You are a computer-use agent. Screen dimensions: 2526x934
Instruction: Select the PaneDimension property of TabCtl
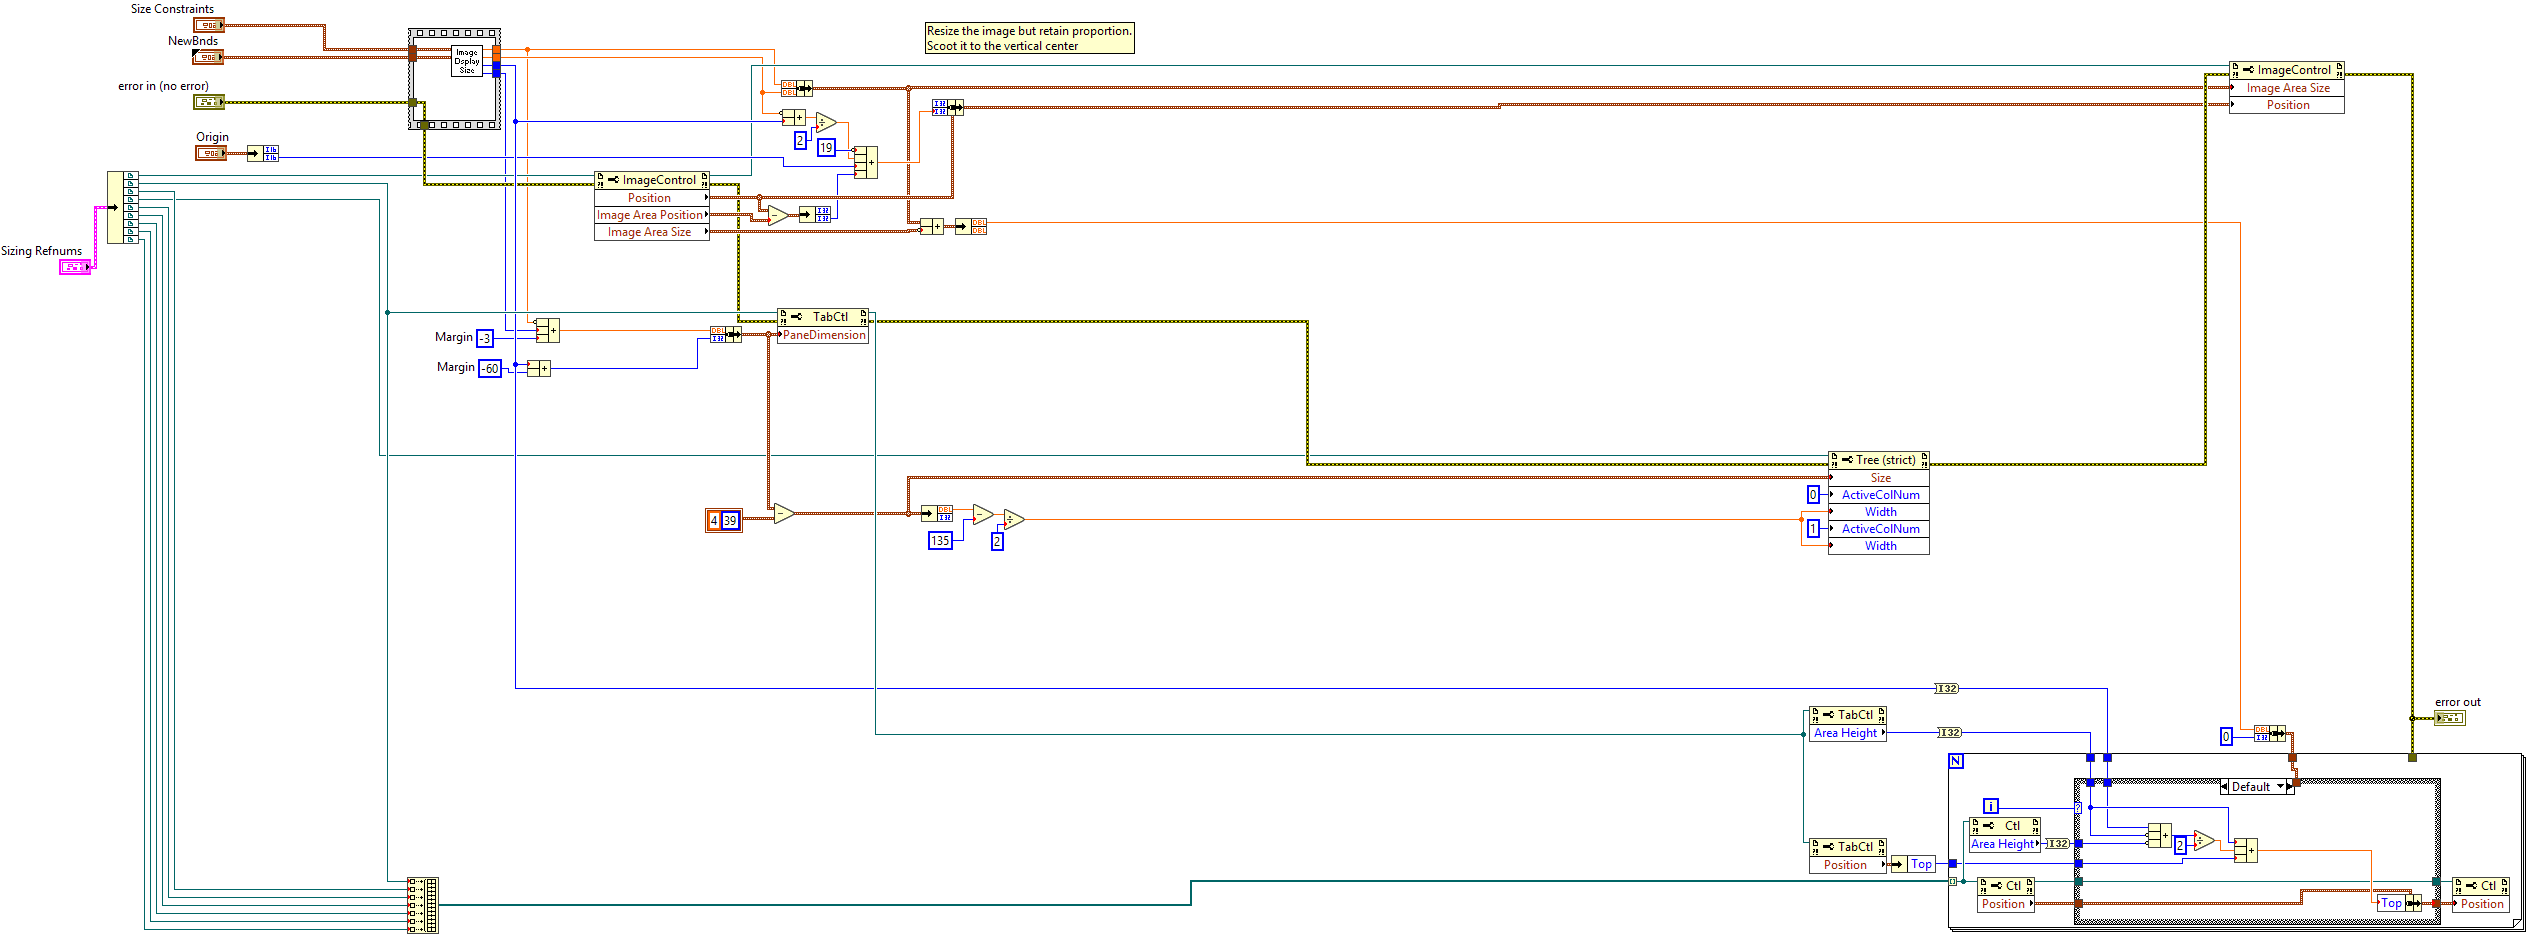pyautogui.click(x=823, y=335)
